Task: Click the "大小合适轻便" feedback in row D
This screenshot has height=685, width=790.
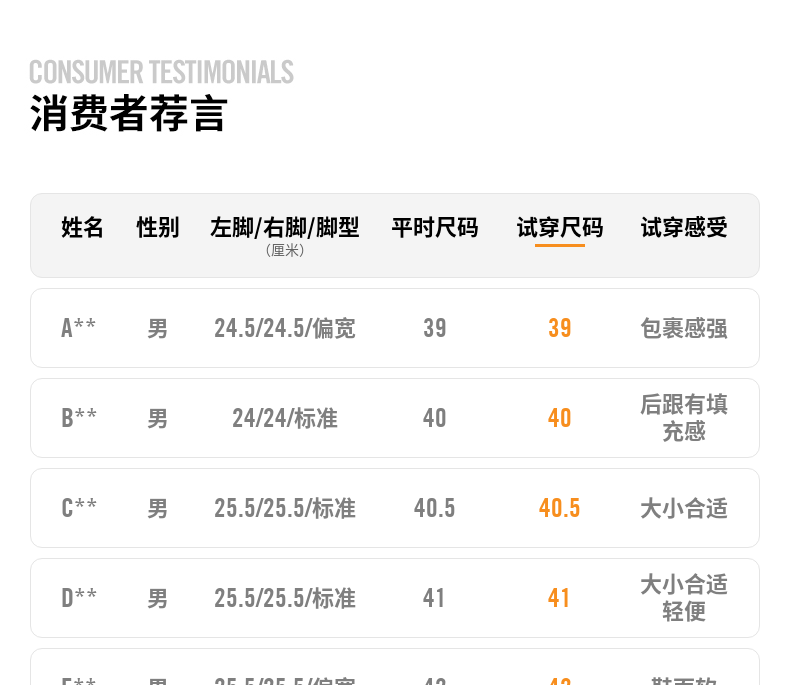Action: 684,598
